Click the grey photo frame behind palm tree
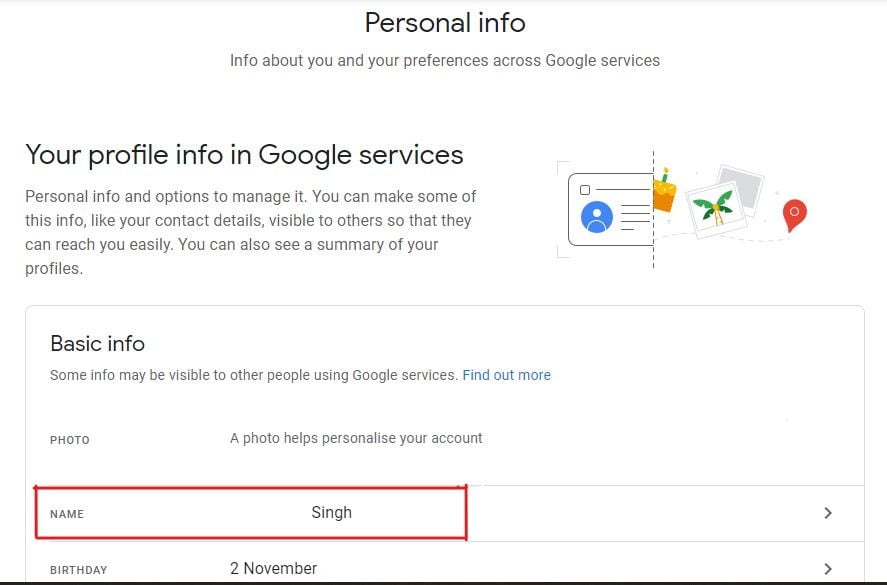The width and height of the screenshot is (887, 585). (742, 186)
